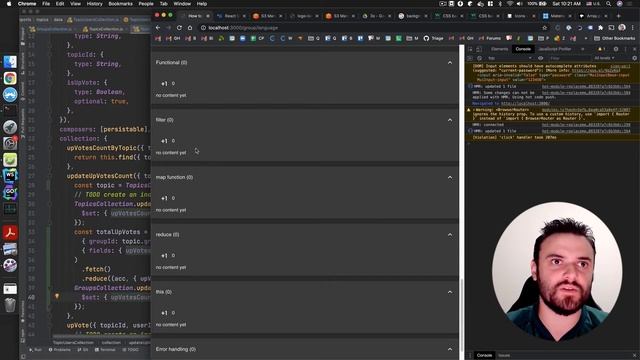Upvote the filter topic with +1
Image resolution: width=640 pixels, height=360 pixels.
(164, 141)
